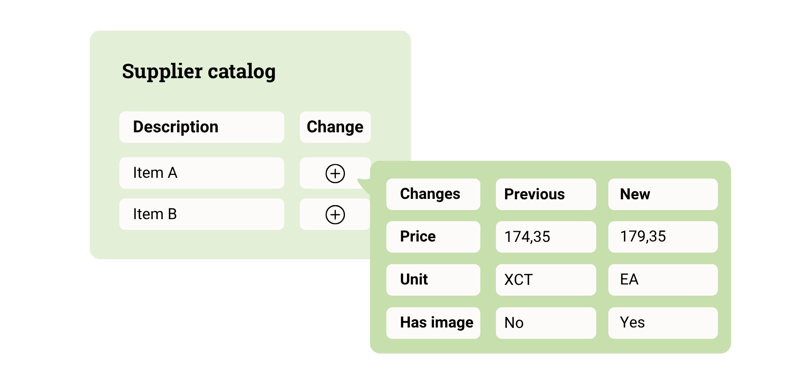
Task: Click the Change column header
Action: coord(335,127)
